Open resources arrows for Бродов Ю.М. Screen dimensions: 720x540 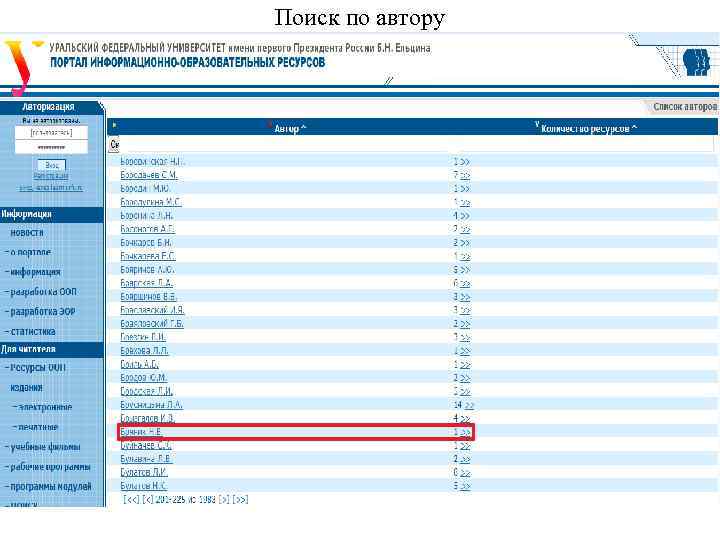465,377
